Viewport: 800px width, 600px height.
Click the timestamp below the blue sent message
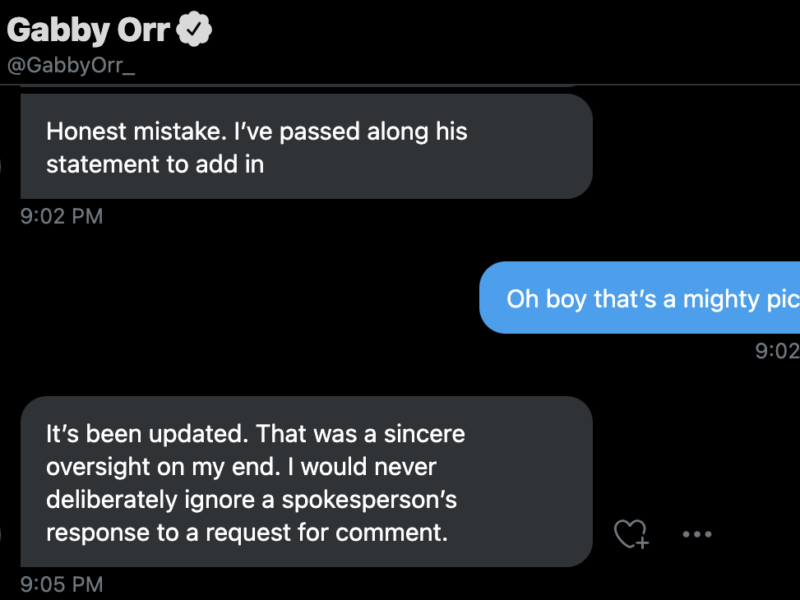pyautogui.click(x=777, y=350)
